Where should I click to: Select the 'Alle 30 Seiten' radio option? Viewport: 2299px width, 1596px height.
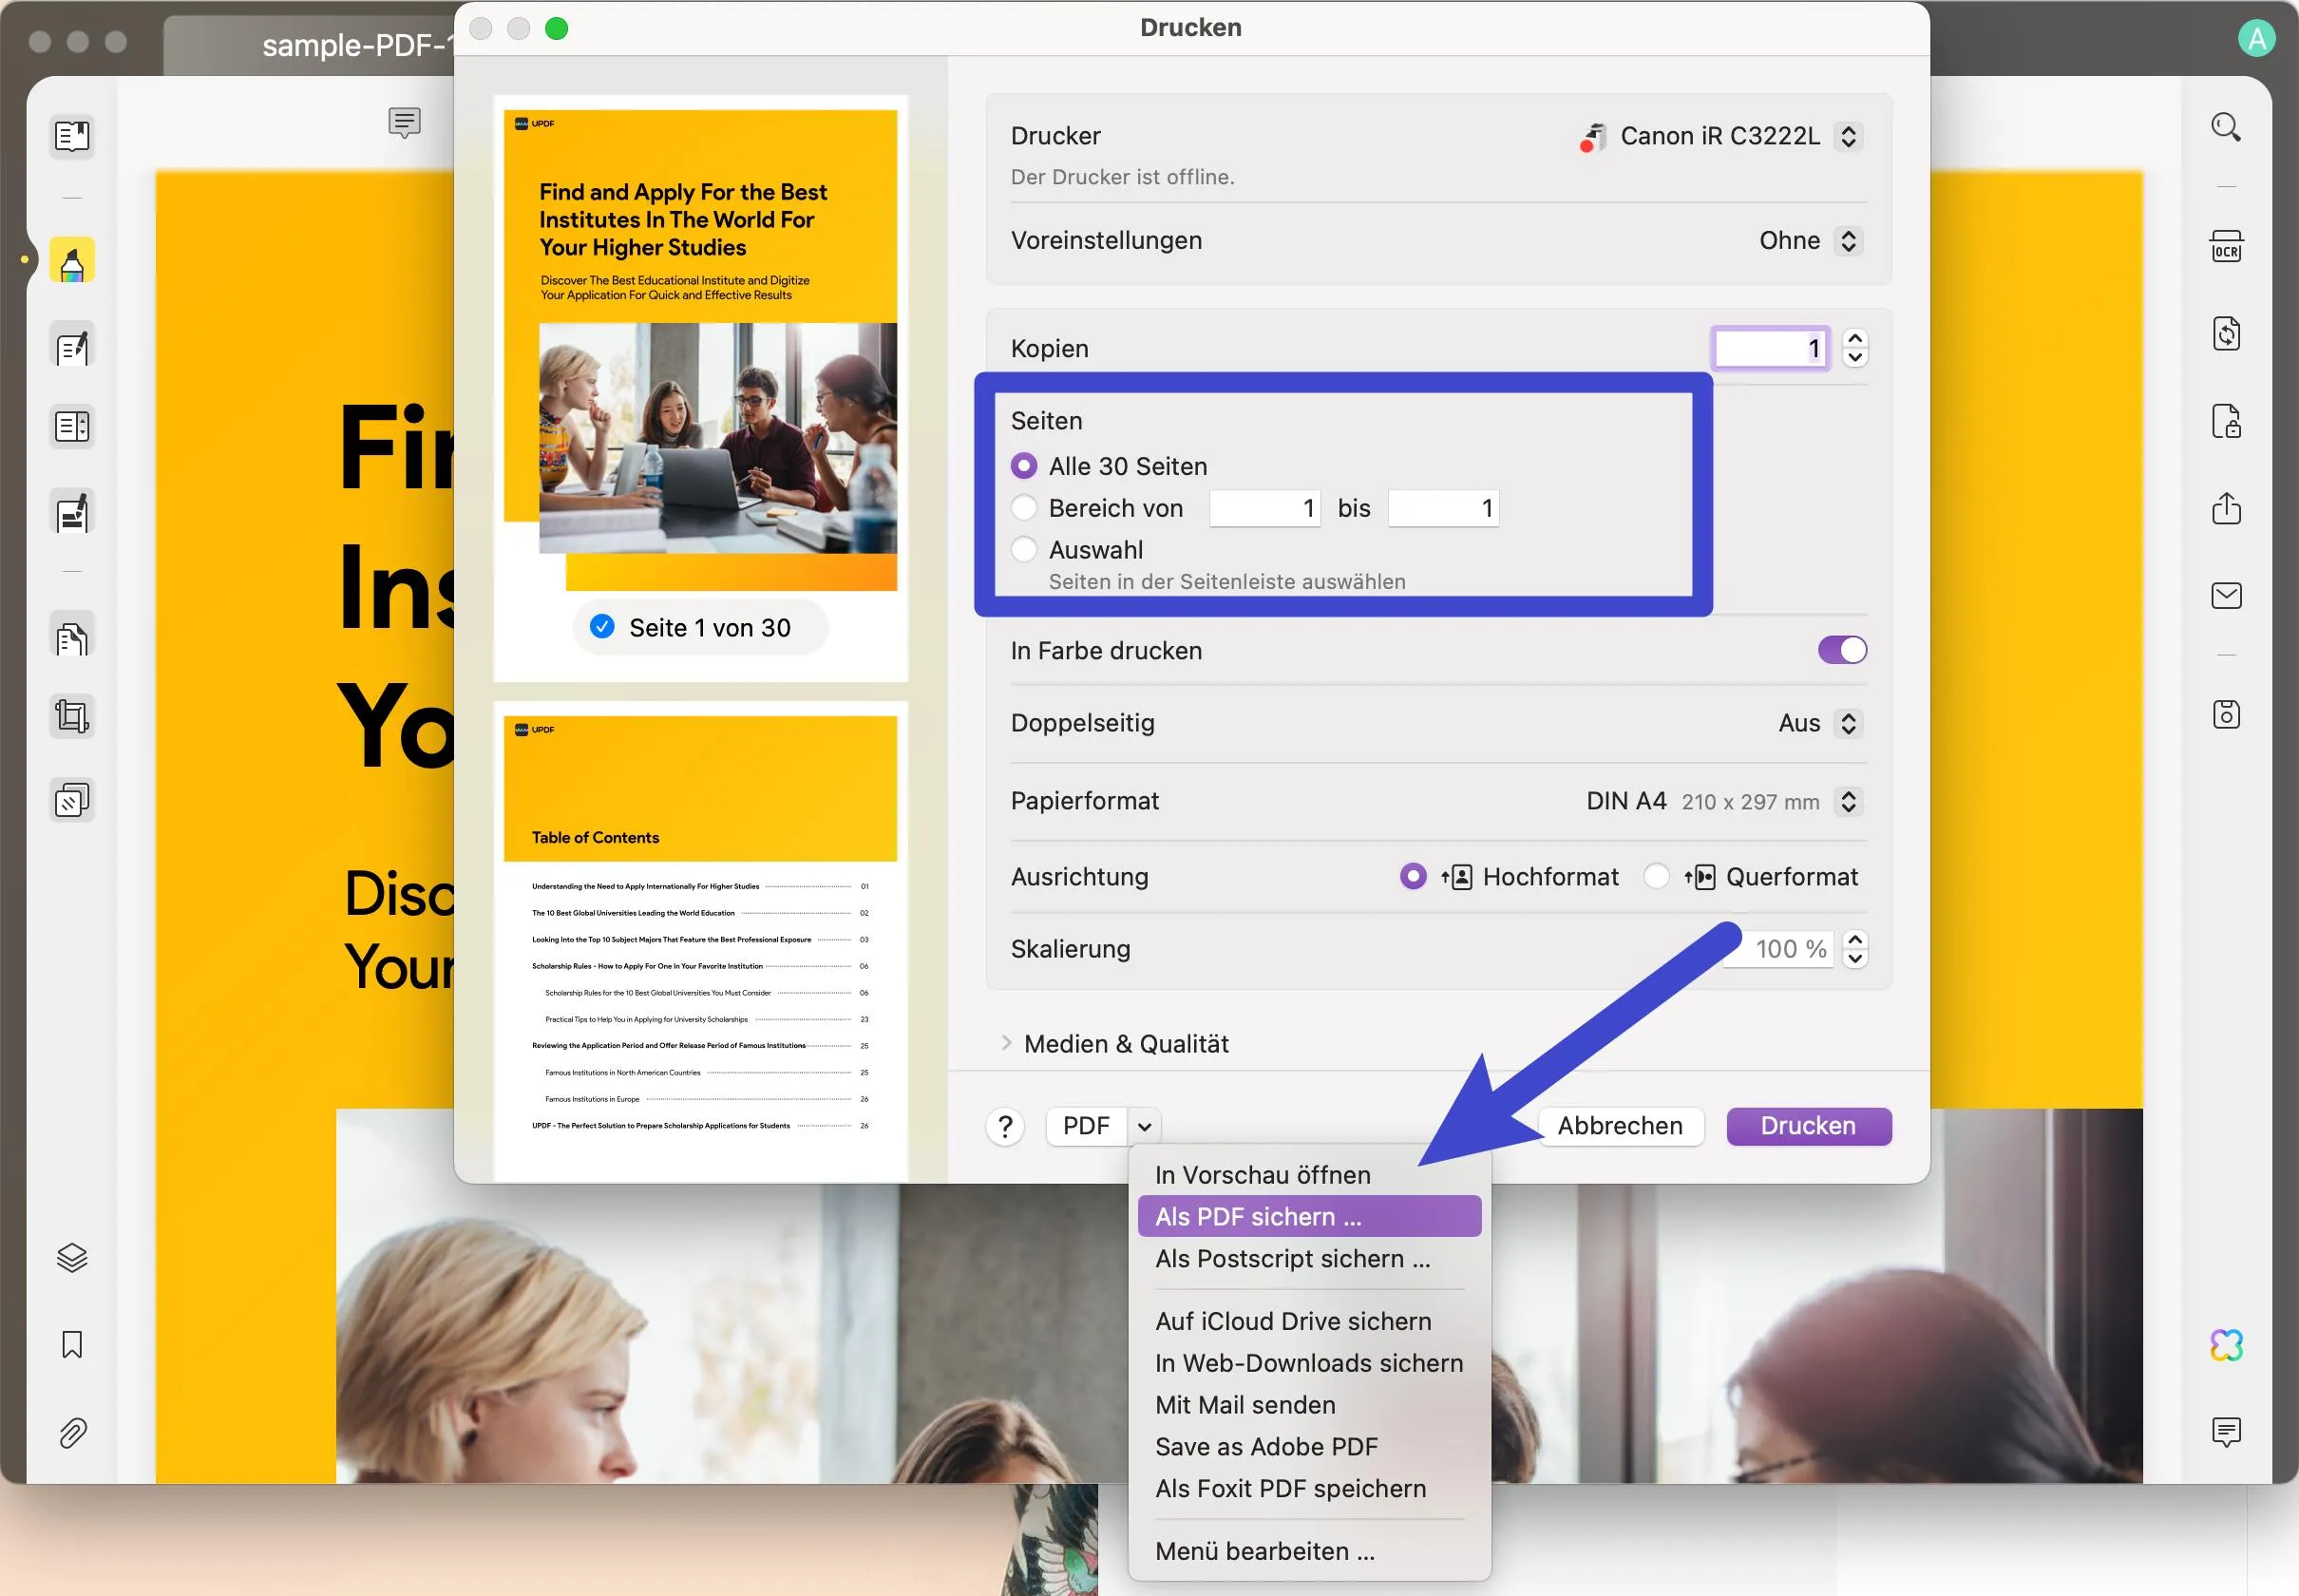[1025, 465]
